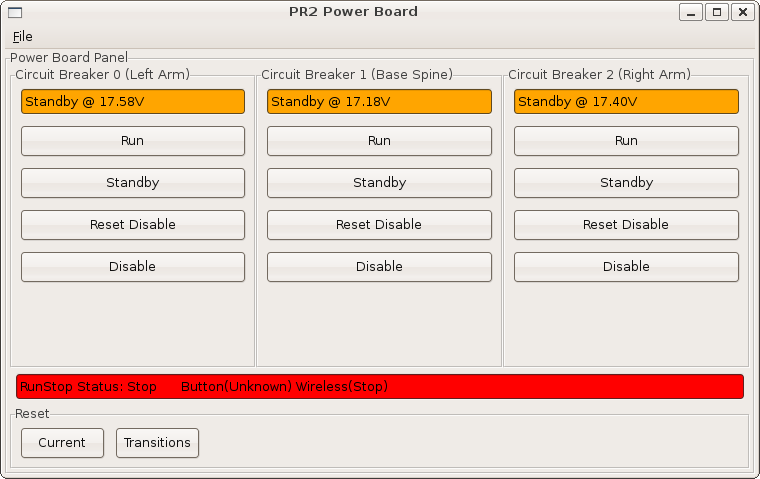The image size is (760, 479).
Task: Click Reset Disable for Right Arm breaker
Action: click(x=626, y=225)
